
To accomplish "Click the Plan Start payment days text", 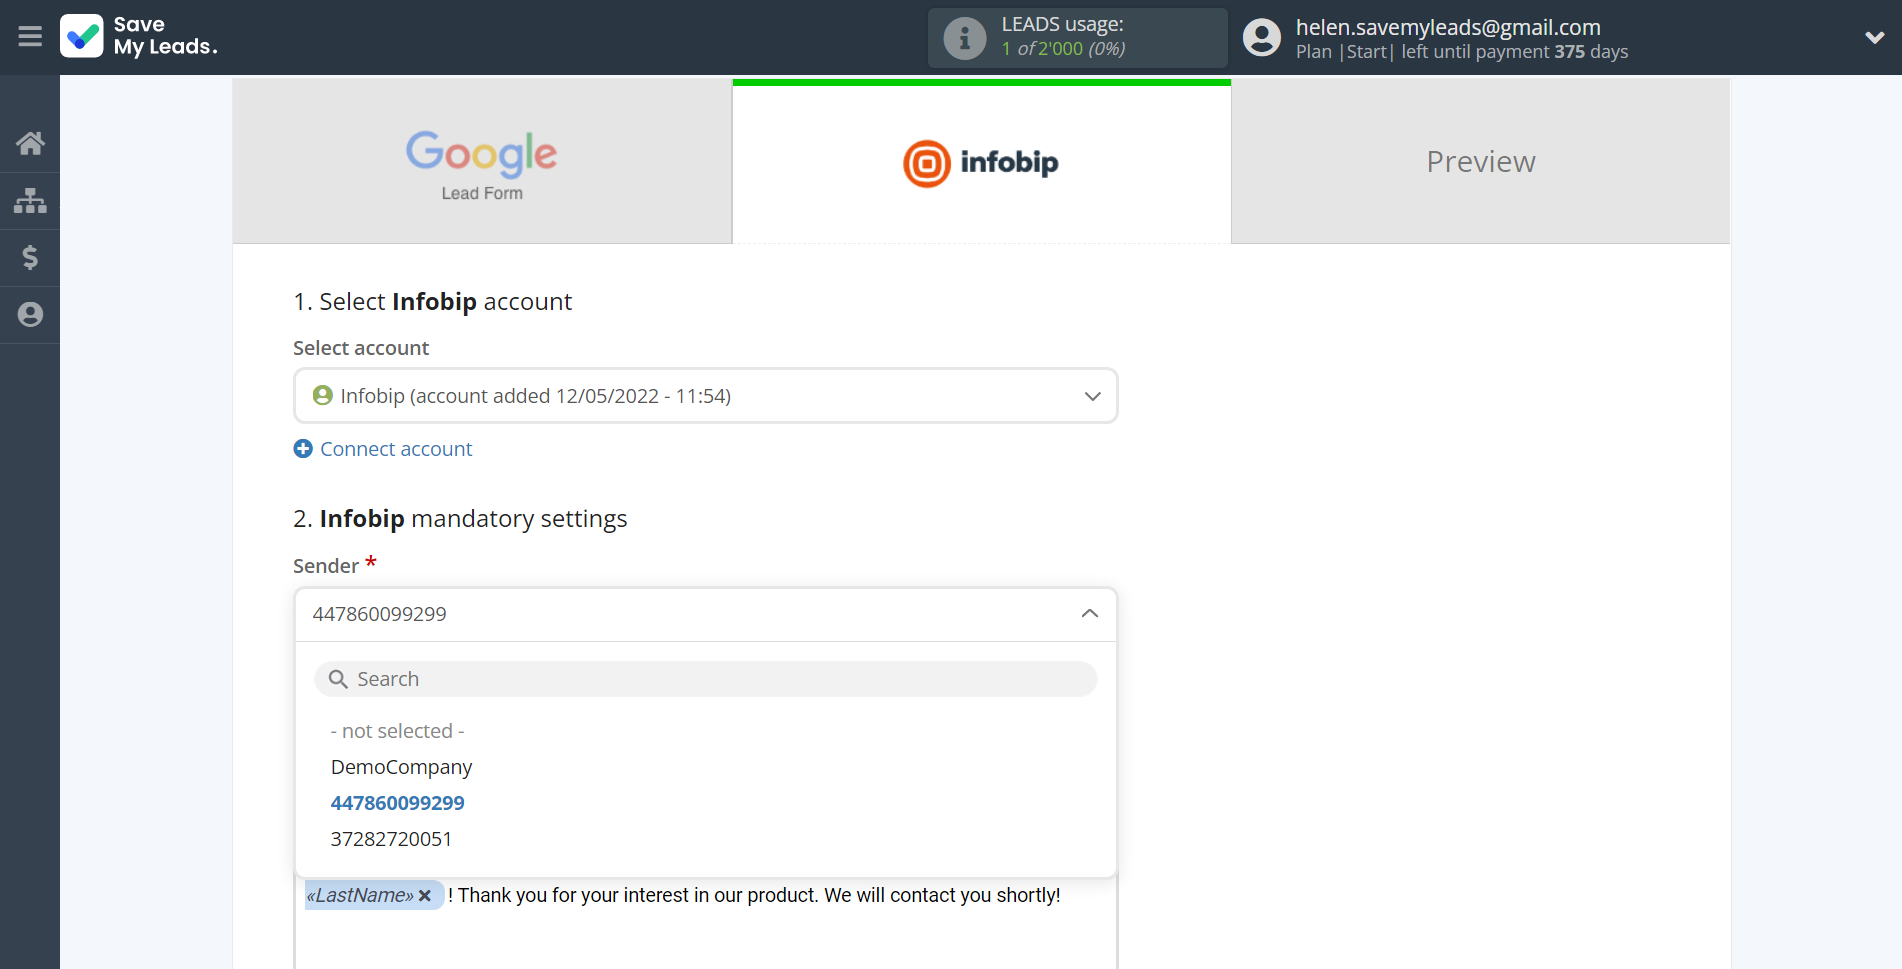I will tap(1462, 52).
